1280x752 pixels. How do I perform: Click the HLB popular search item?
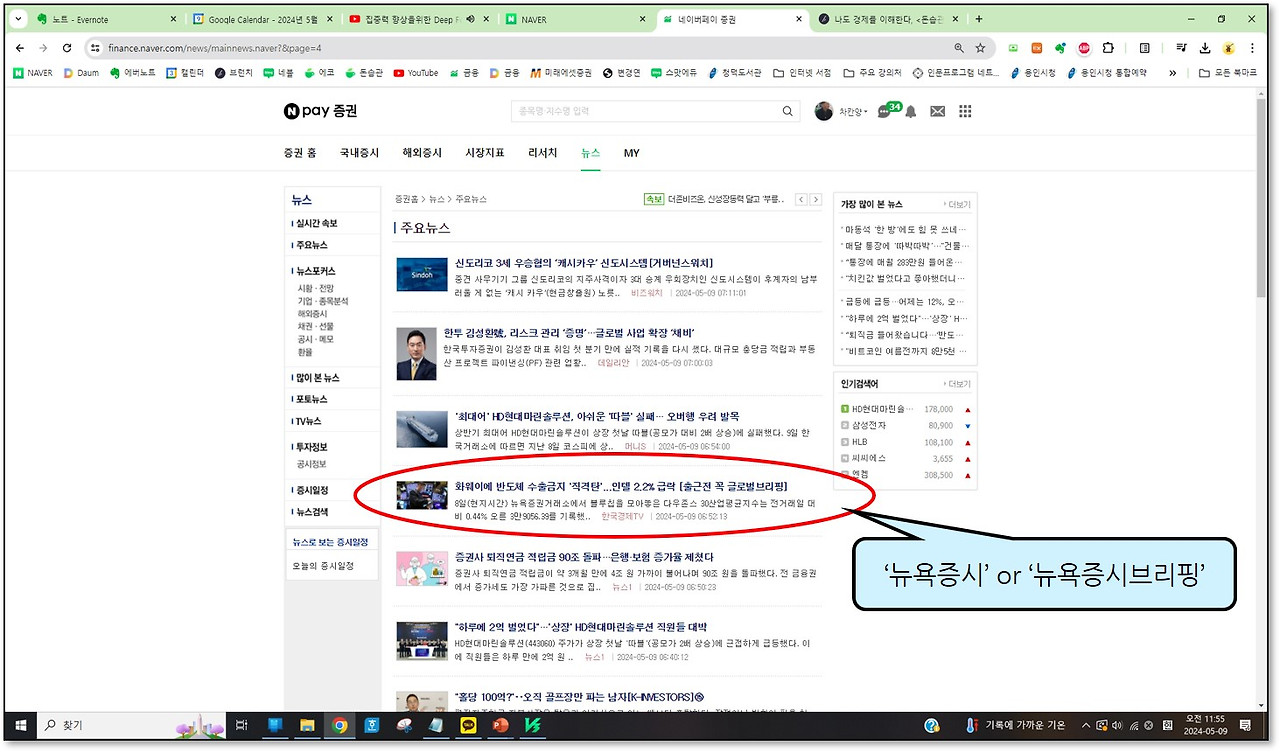click(861, 442)
